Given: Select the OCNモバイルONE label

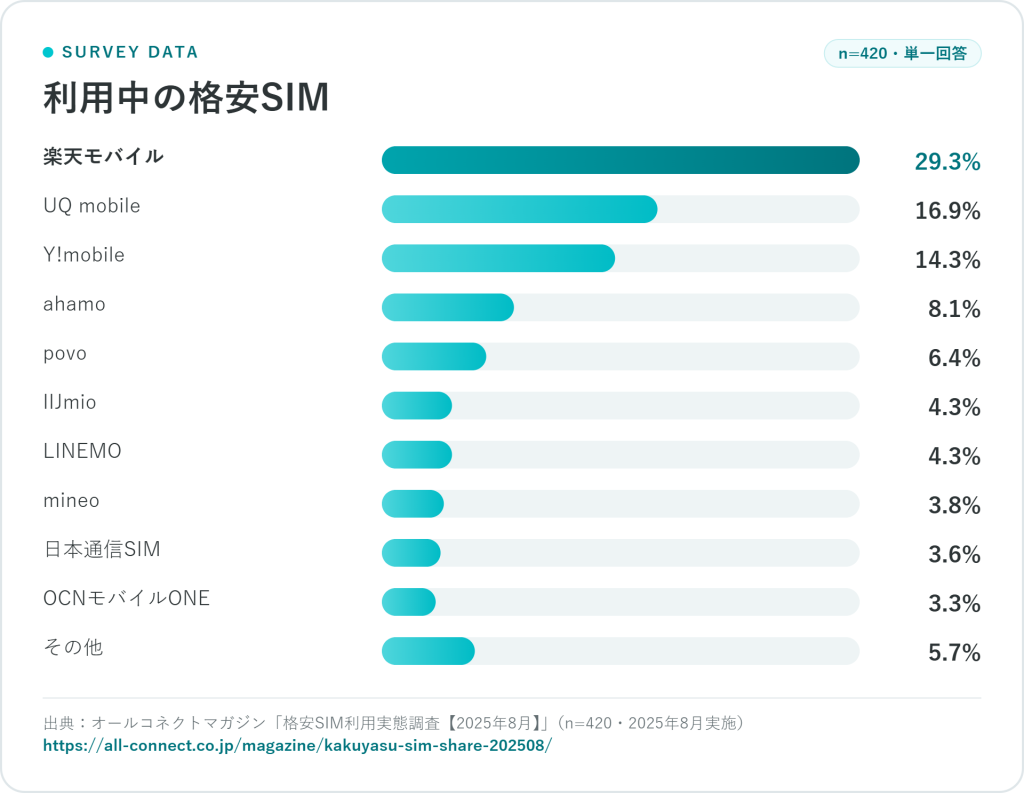Looking at the screenshot, I should click(127, 598).
